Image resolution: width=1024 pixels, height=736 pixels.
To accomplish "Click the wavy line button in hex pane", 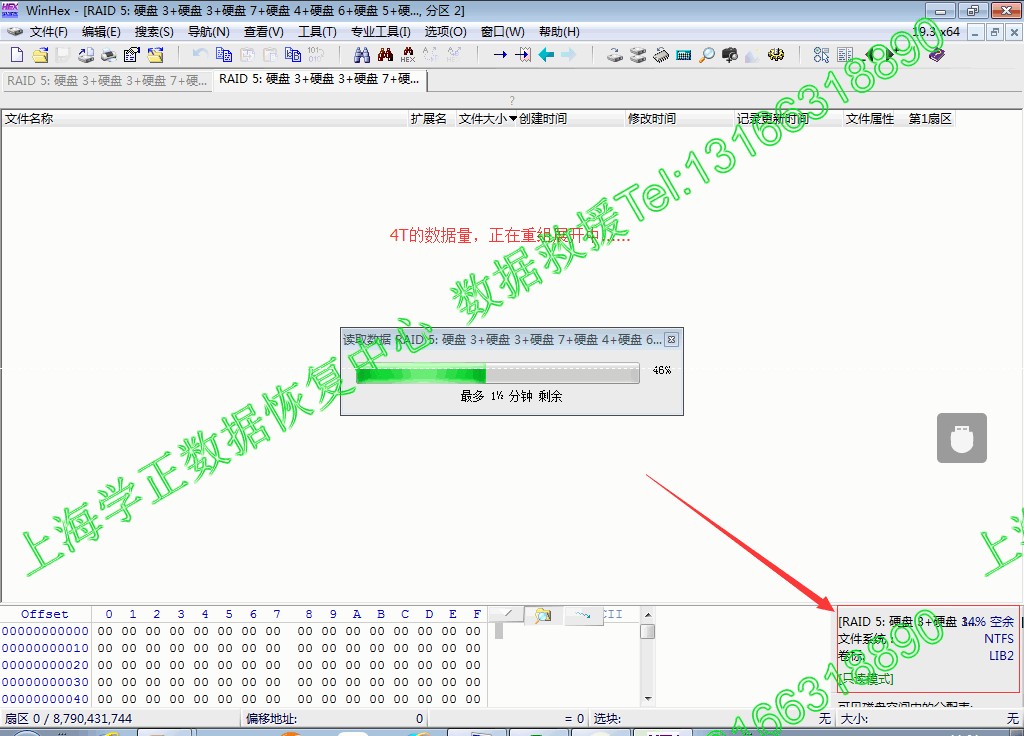I will coord(583,615).
